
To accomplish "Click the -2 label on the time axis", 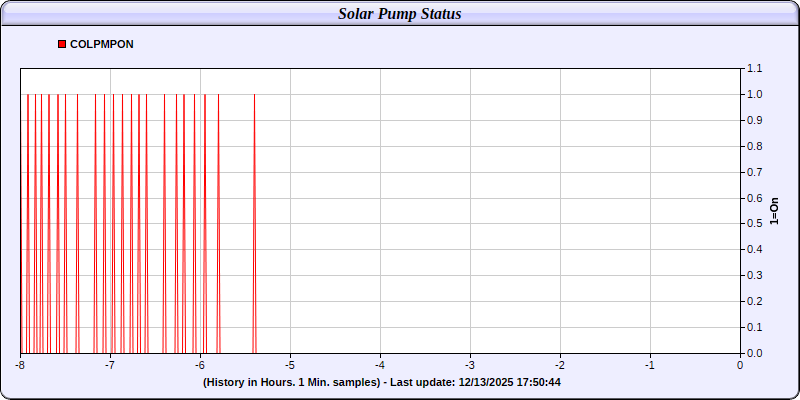I will point(559,366).
